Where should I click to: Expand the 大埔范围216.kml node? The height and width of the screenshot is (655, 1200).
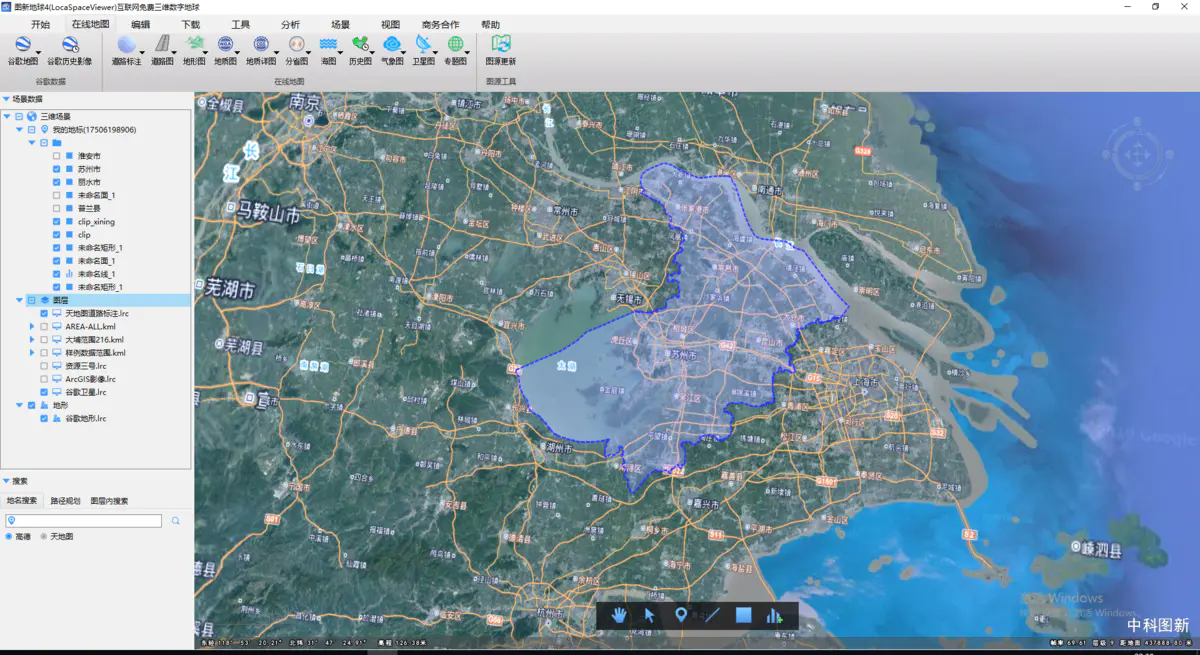(x=32, y=339)
